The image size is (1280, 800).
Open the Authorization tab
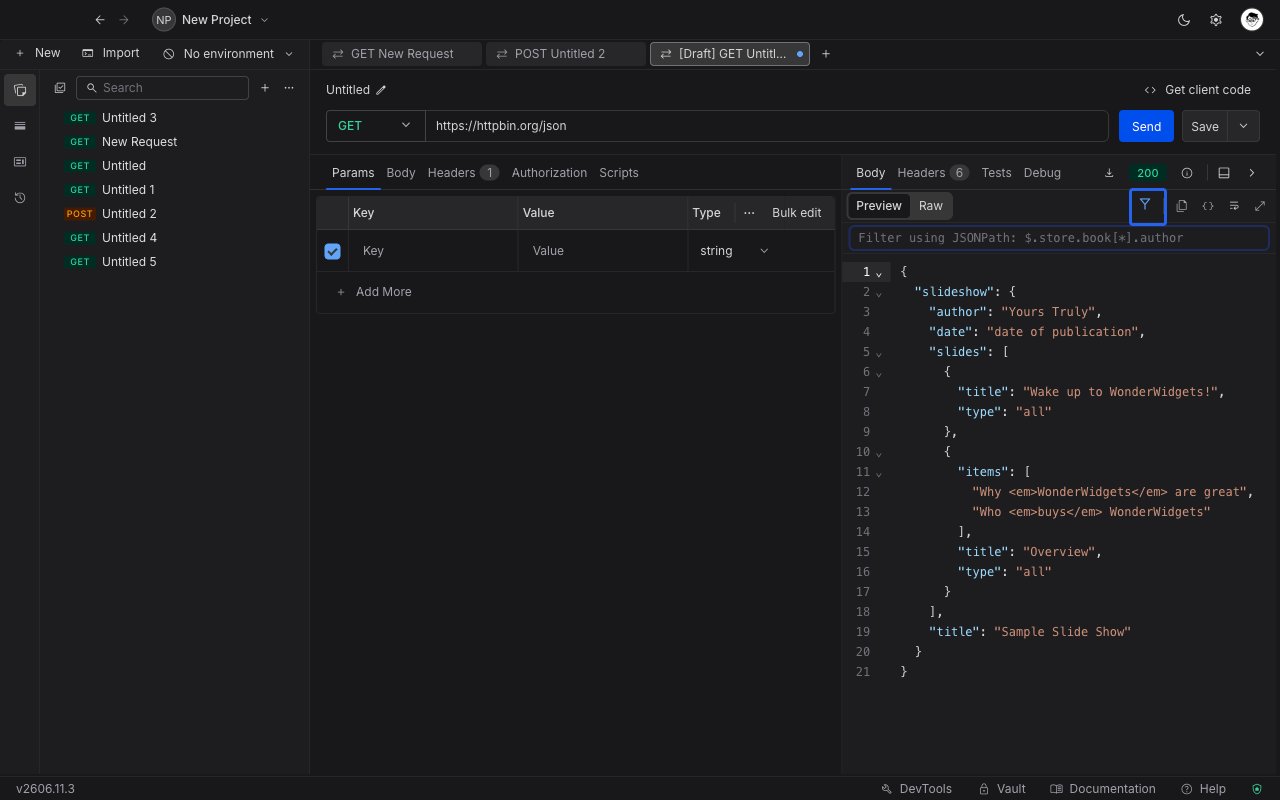[x=549, y=173]
